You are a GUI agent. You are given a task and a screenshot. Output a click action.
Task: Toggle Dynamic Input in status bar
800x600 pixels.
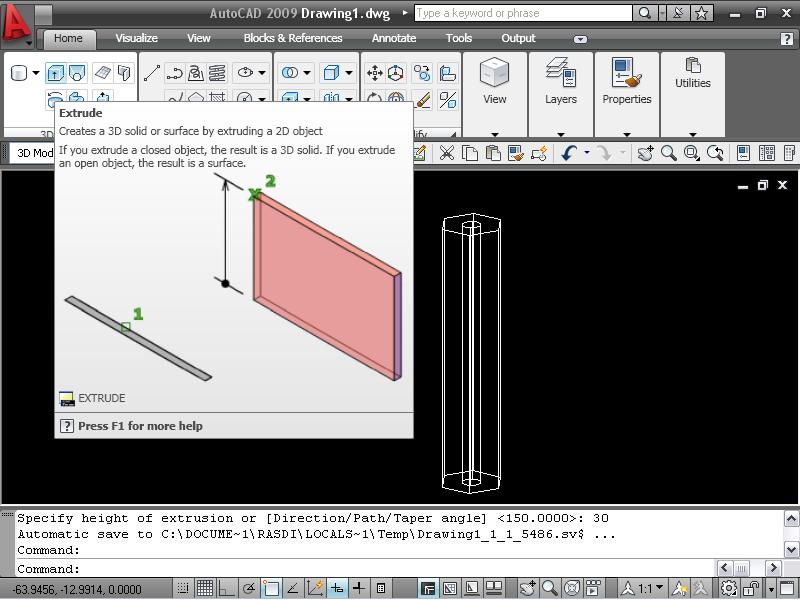click(x=337, y=588)
